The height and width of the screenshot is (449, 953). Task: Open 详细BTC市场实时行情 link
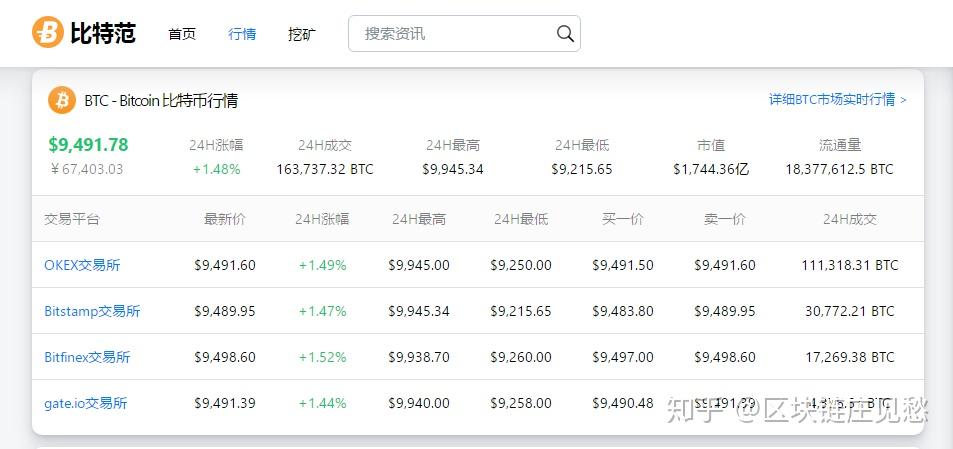838,100
